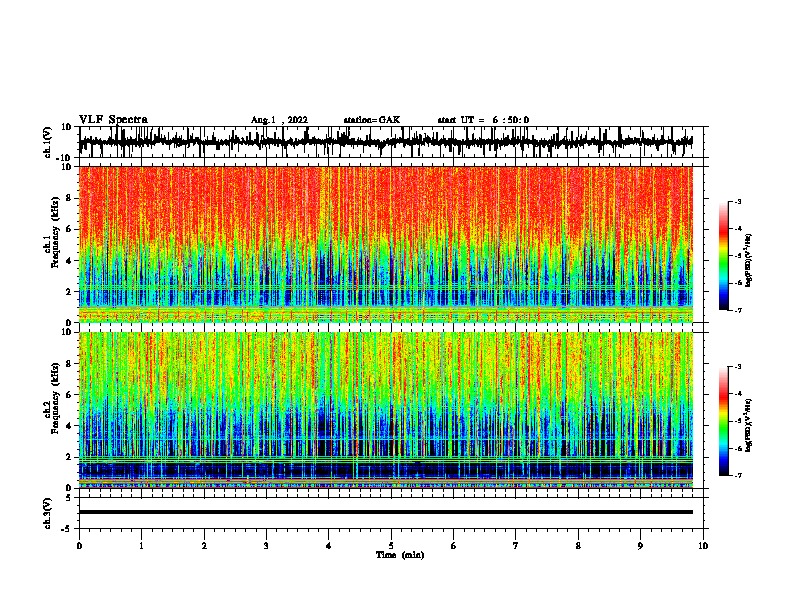Click the time axis tick label "5"

(x=391, y=546)
